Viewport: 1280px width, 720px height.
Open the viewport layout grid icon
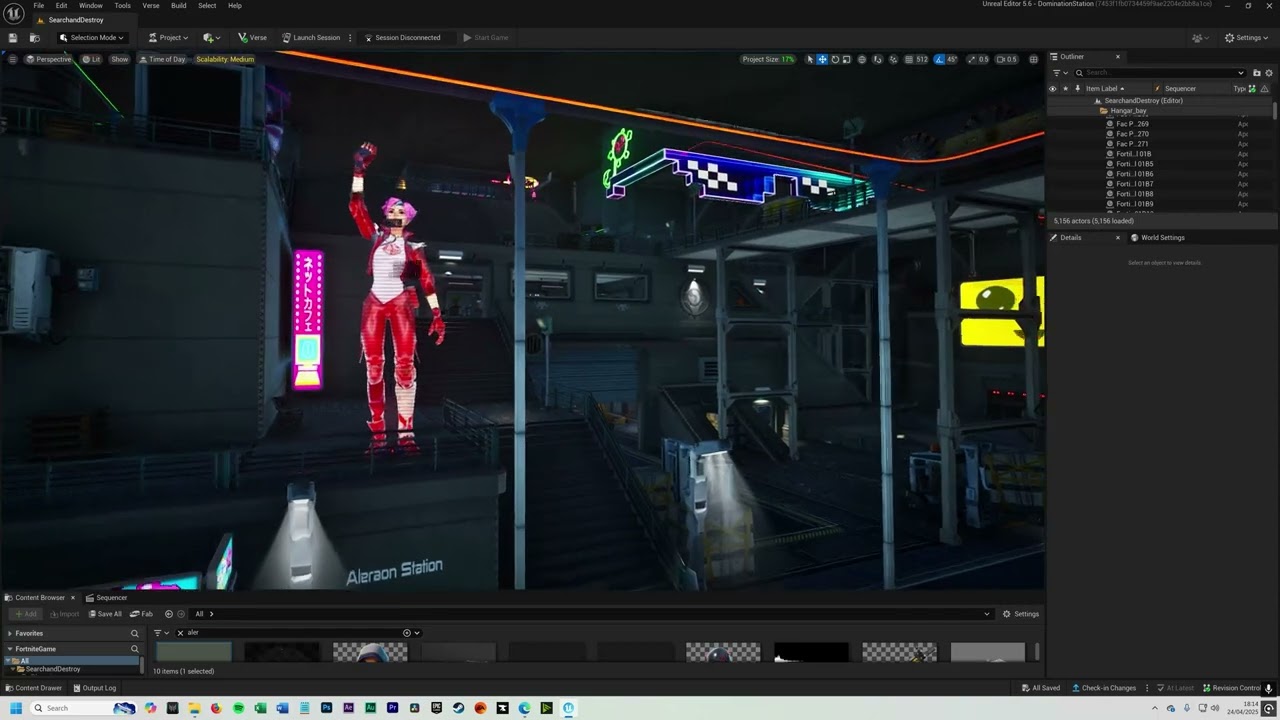[x=1034, y=59]
